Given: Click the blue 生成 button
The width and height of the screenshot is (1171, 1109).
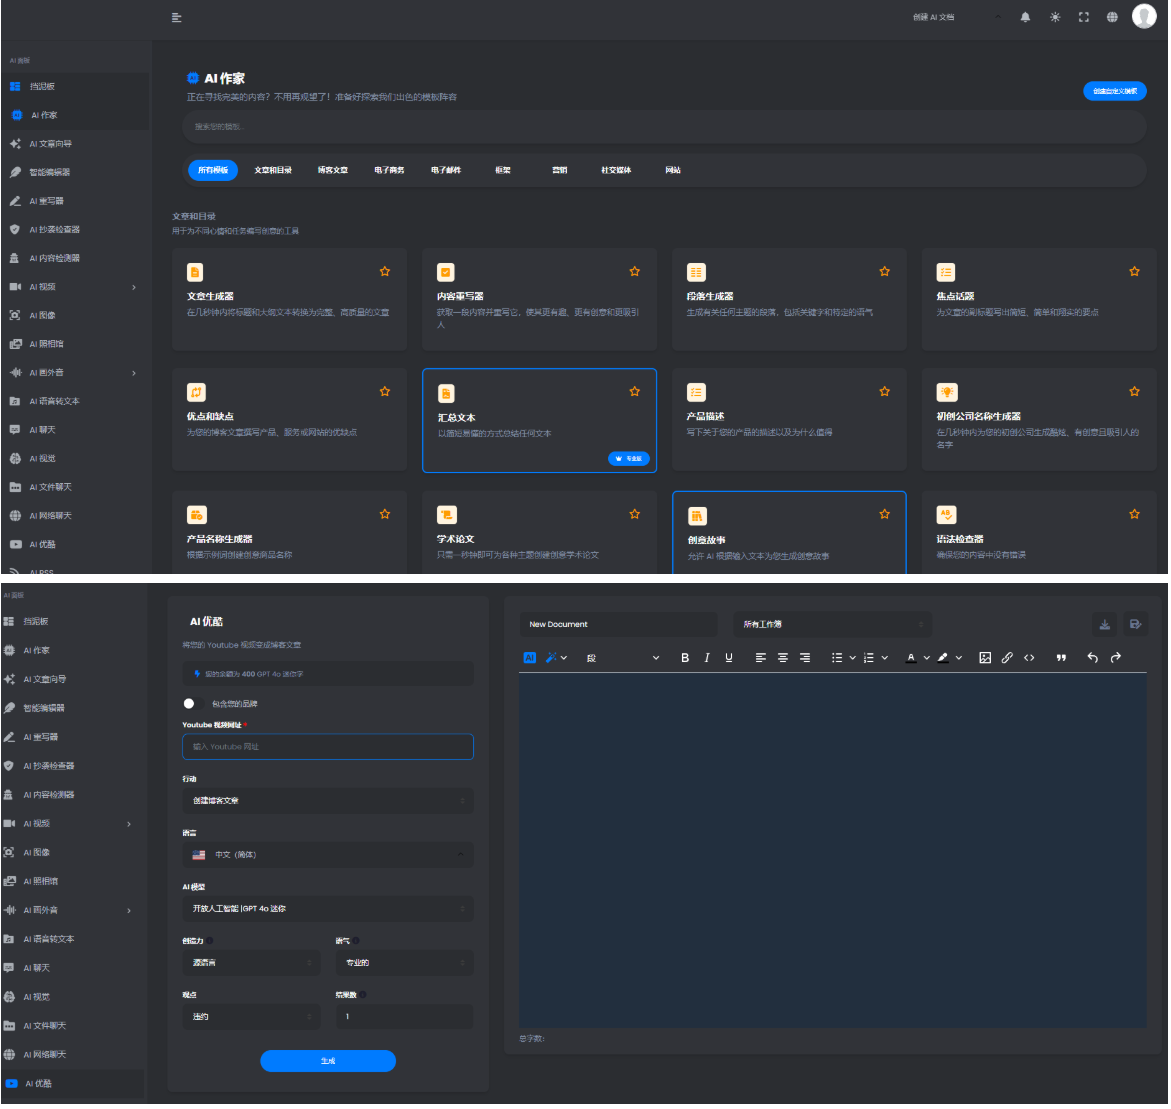Looking at the screenshot, I should [x=328, y=1061].
